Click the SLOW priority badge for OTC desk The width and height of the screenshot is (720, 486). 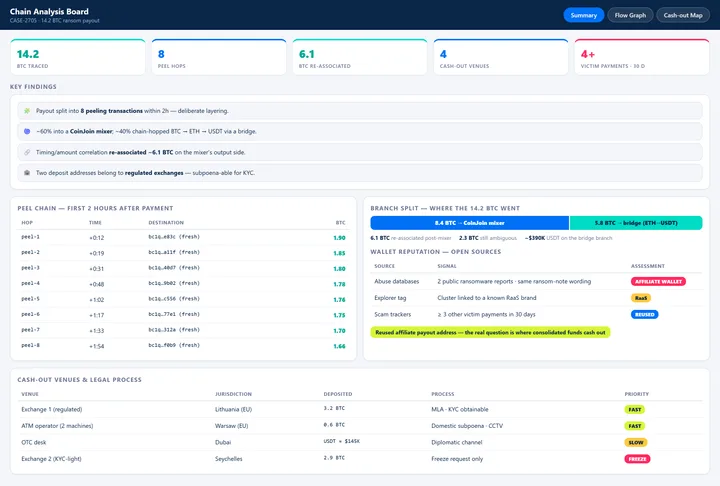(x=636, y=442)
